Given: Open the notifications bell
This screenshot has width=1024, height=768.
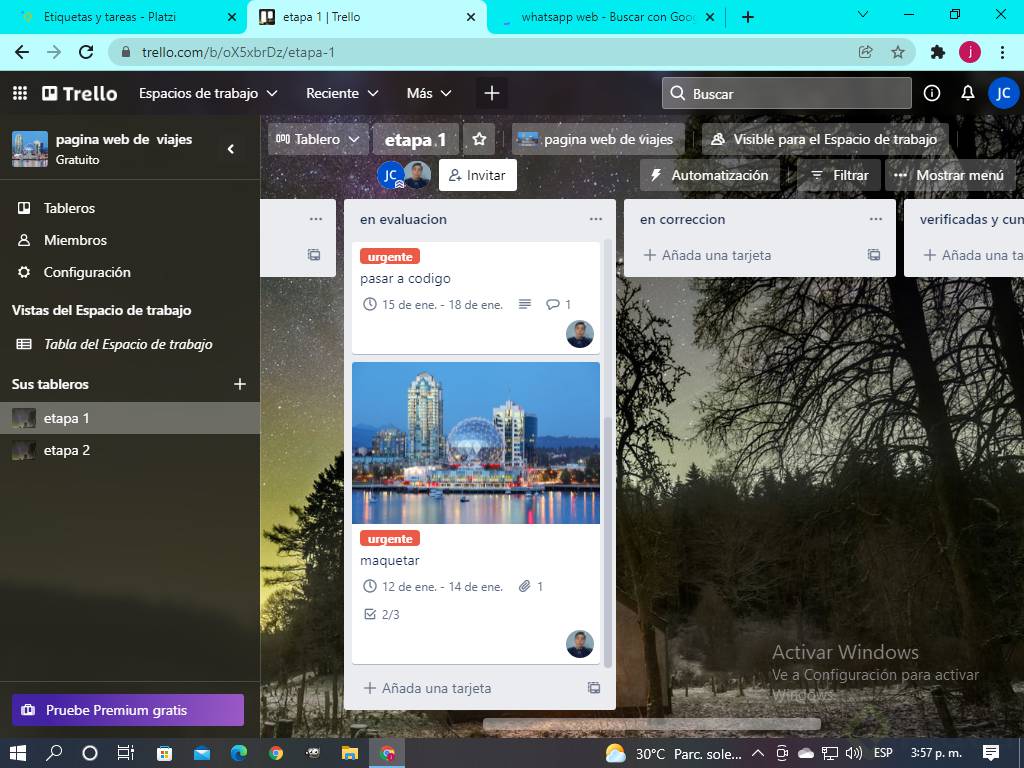Looking at the screenshot, I should click(x=968, y=93).
